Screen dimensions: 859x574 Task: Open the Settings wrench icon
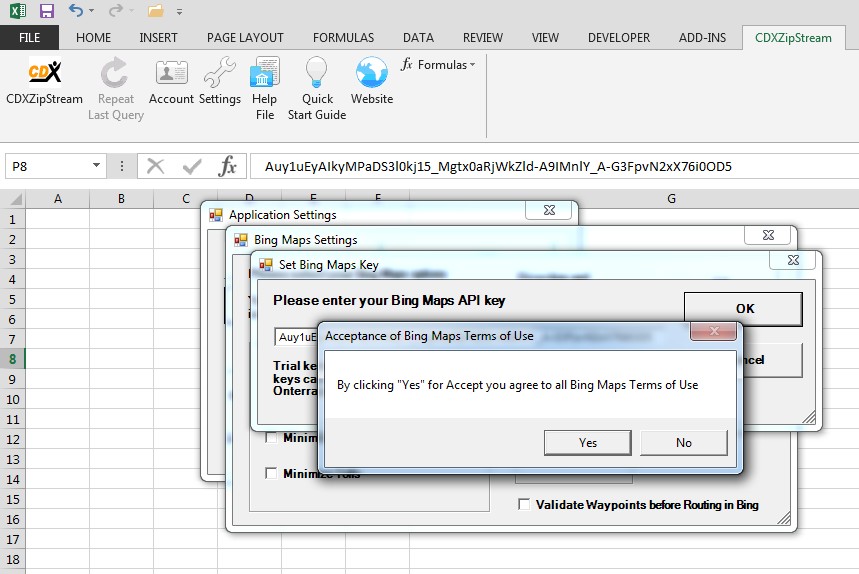[x=219, y=72]
